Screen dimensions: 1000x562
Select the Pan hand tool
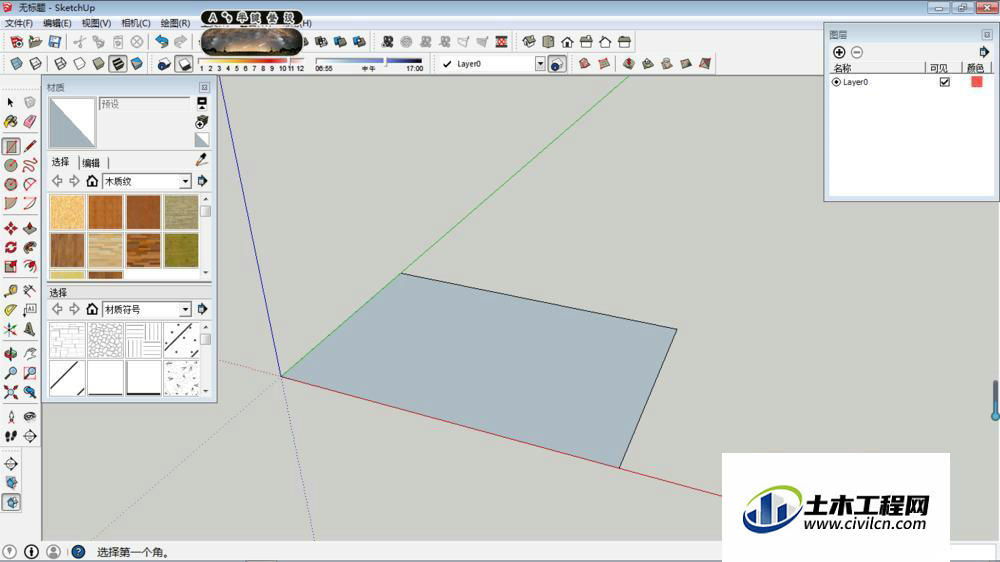[x=30, y=353]
